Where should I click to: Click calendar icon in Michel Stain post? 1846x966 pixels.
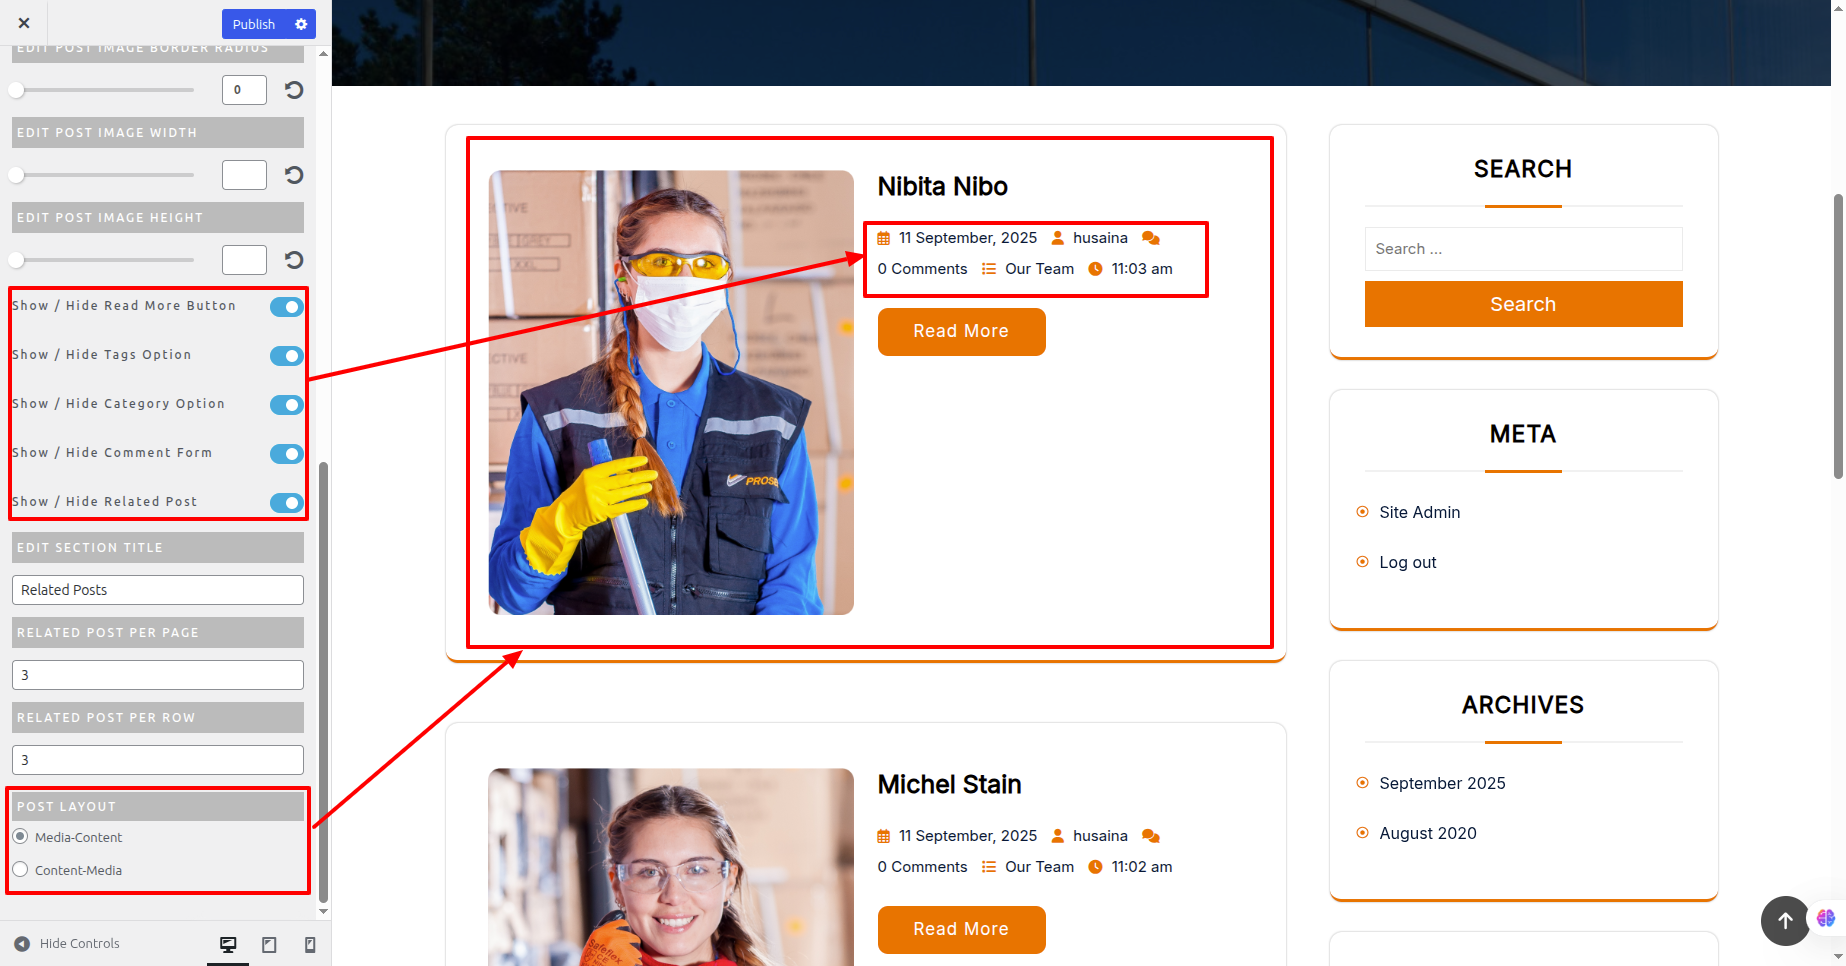point(884,836)
